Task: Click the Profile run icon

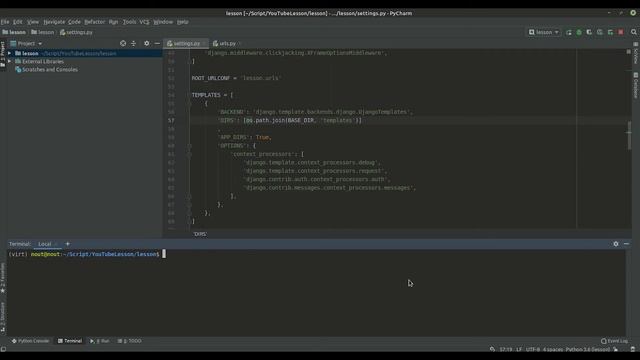Action: click(600, 32)
